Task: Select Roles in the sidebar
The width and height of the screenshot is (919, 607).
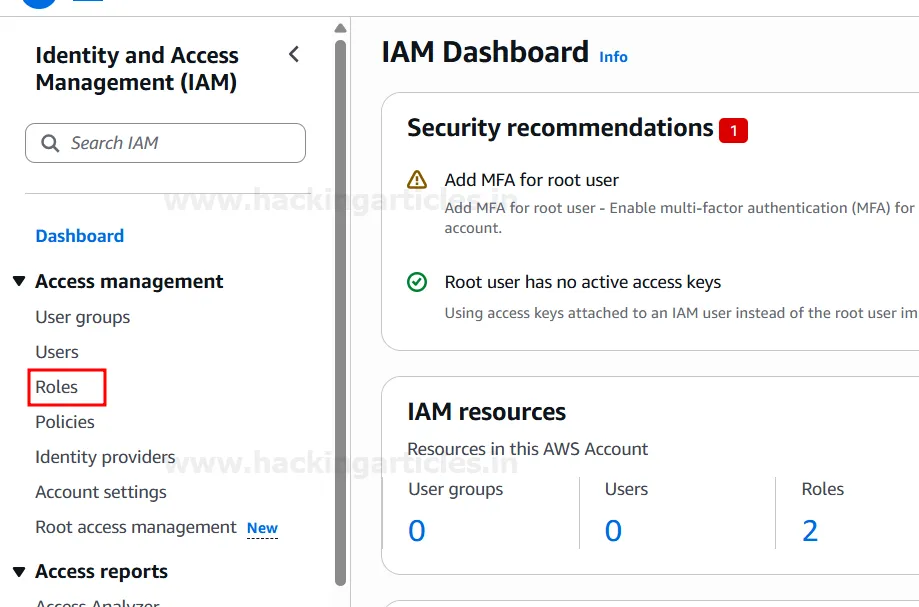Action: 57,387
